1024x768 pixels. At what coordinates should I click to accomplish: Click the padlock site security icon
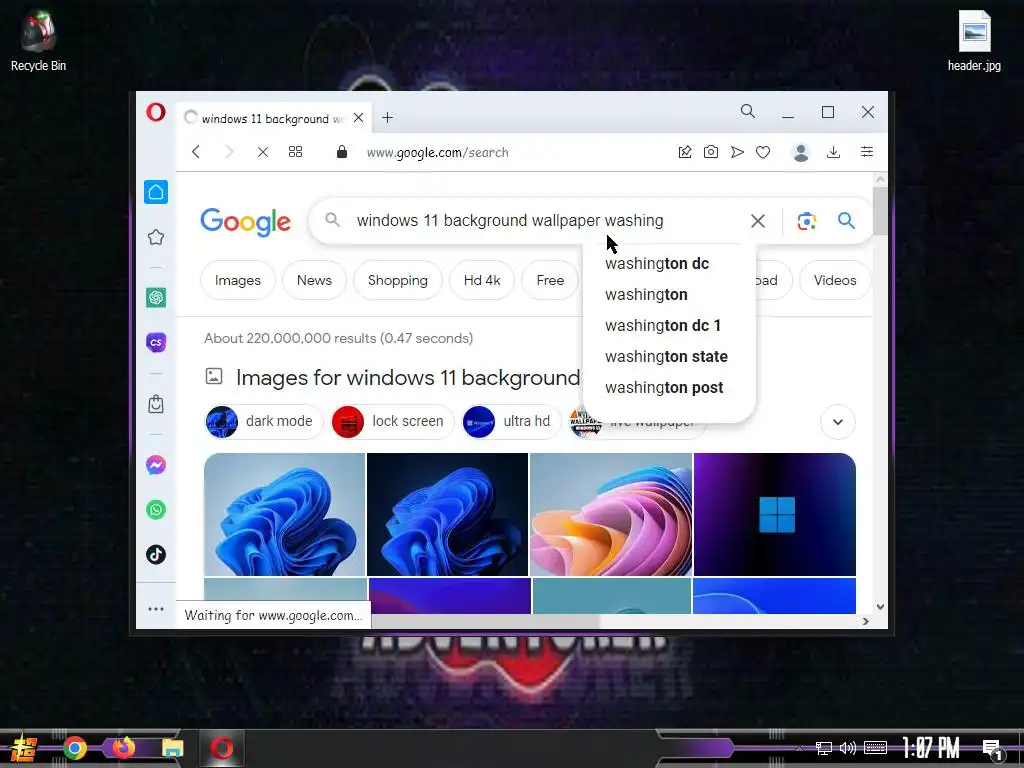click(x=342, y=152)
